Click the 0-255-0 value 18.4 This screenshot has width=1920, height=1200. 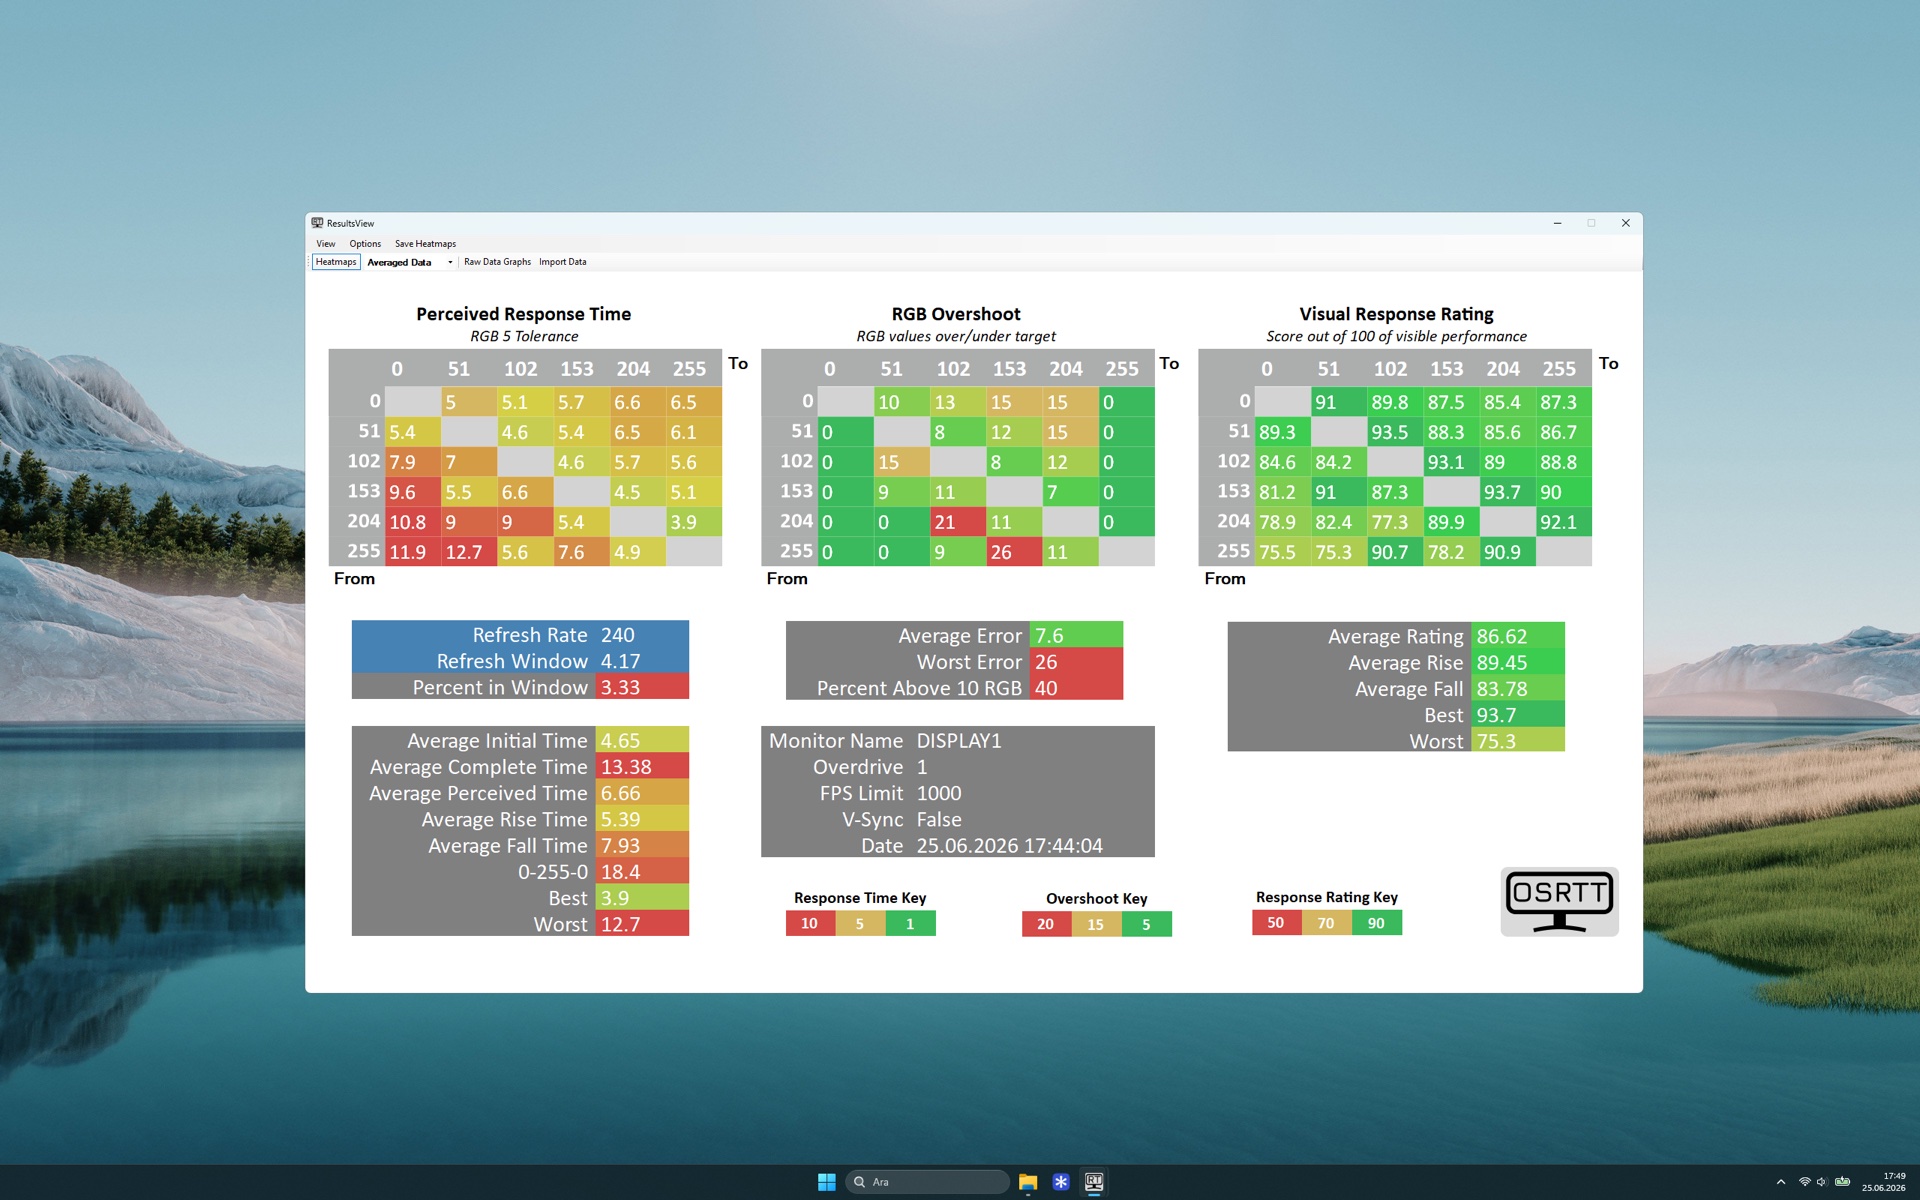pyautogui.click(x=642, y=872)
